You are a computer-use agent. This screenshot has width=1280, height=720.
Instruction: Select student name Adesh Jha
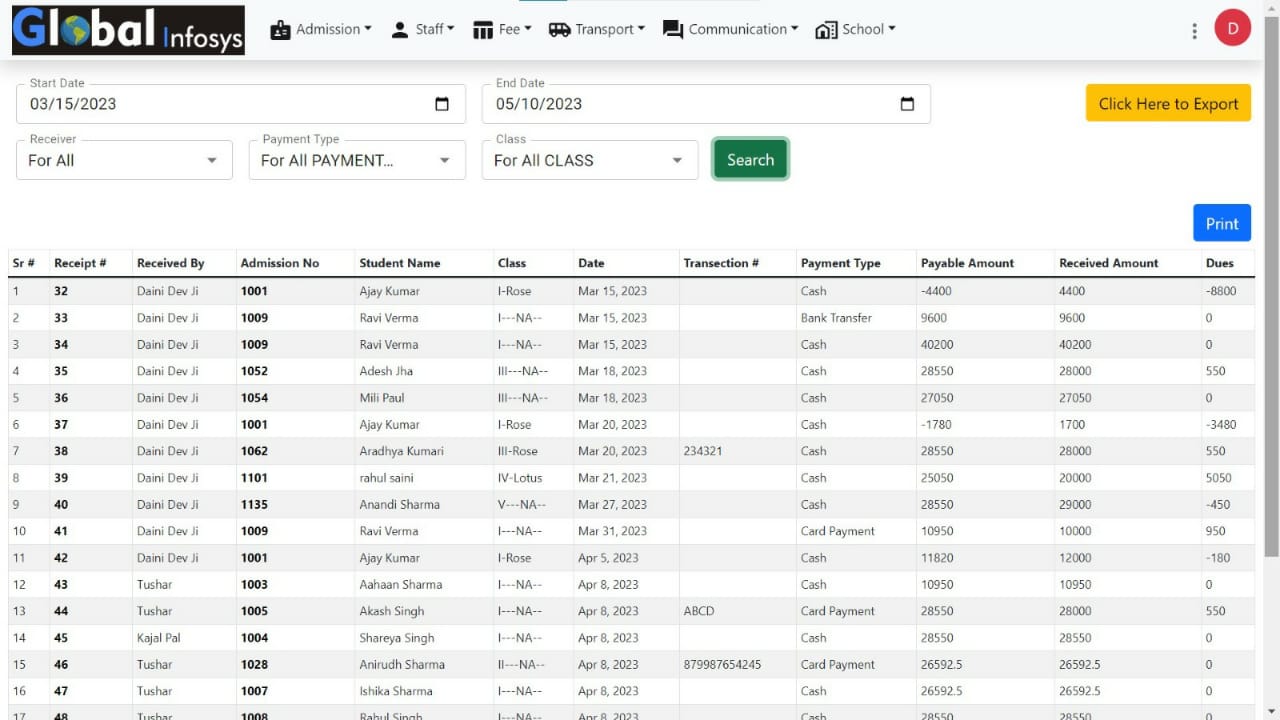pos(386,371)
